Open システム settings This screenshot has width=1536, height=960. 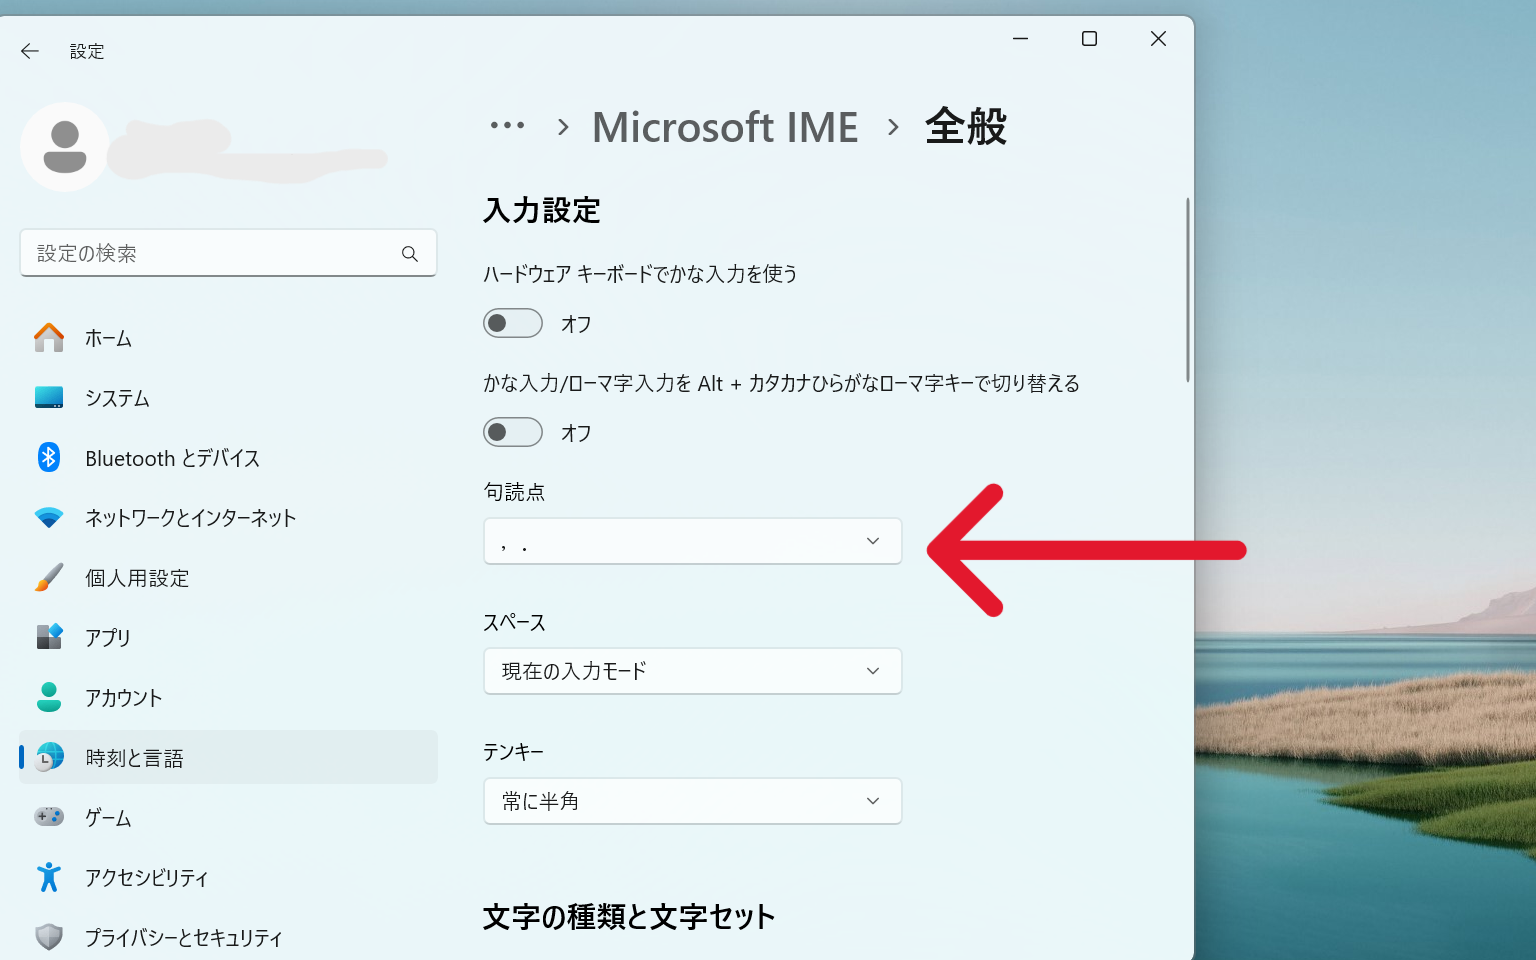click(x=229, y=398)
